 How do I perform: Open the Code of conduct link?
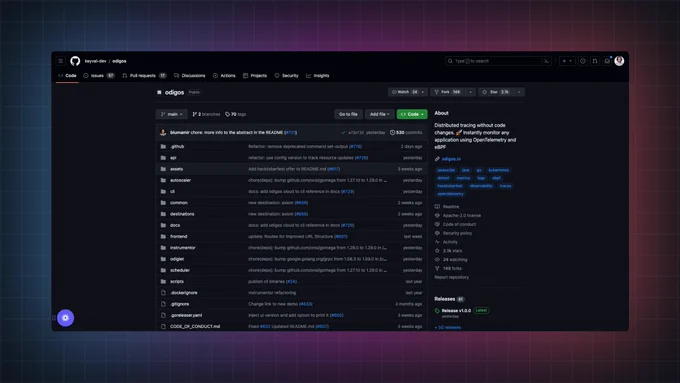[x=459, y=224]
